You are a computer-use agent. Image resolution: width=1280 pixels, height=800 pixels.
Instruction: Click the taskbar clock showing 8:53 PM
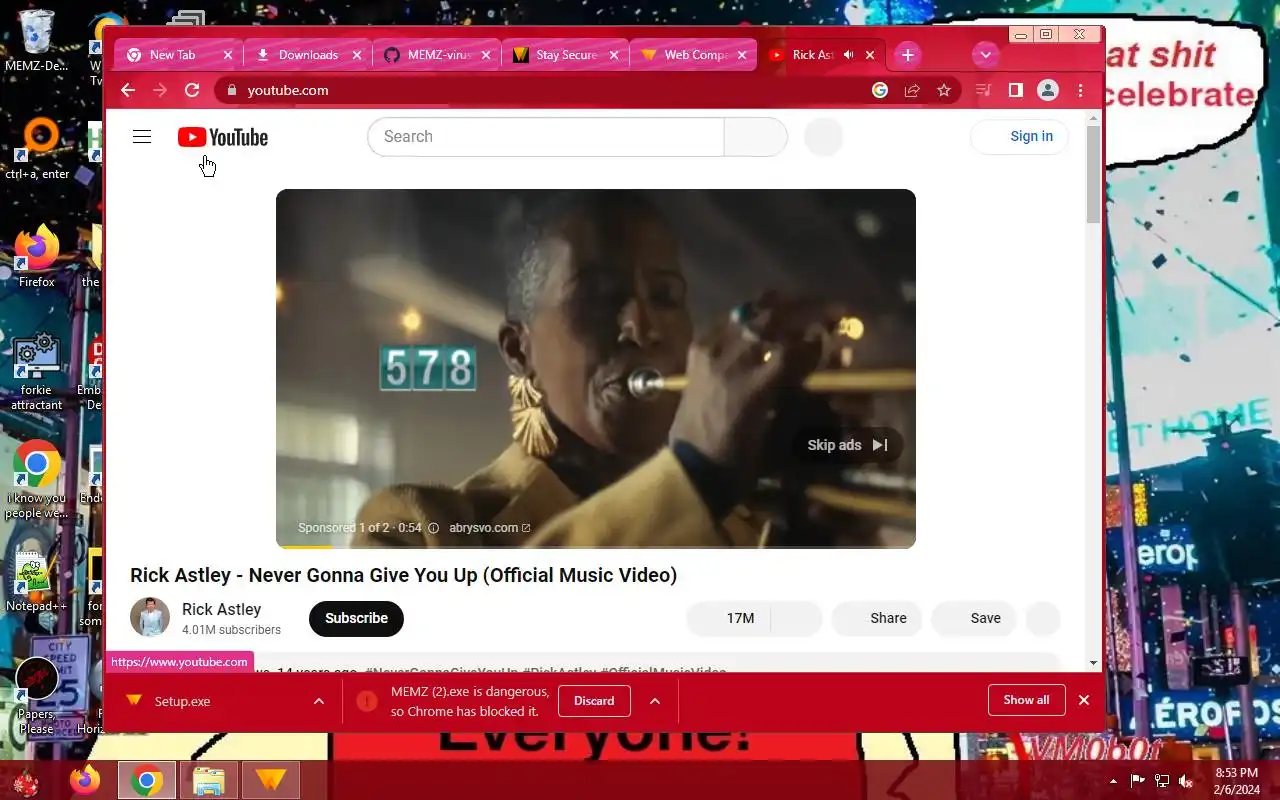1236,781
